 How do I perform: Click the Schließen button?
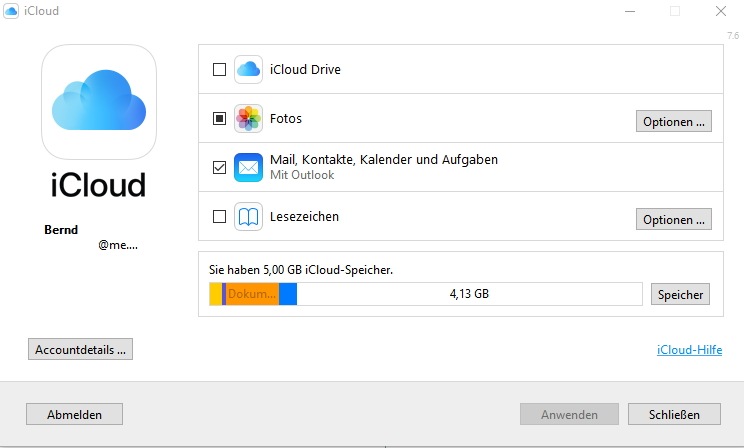click(x=673, y=414)
